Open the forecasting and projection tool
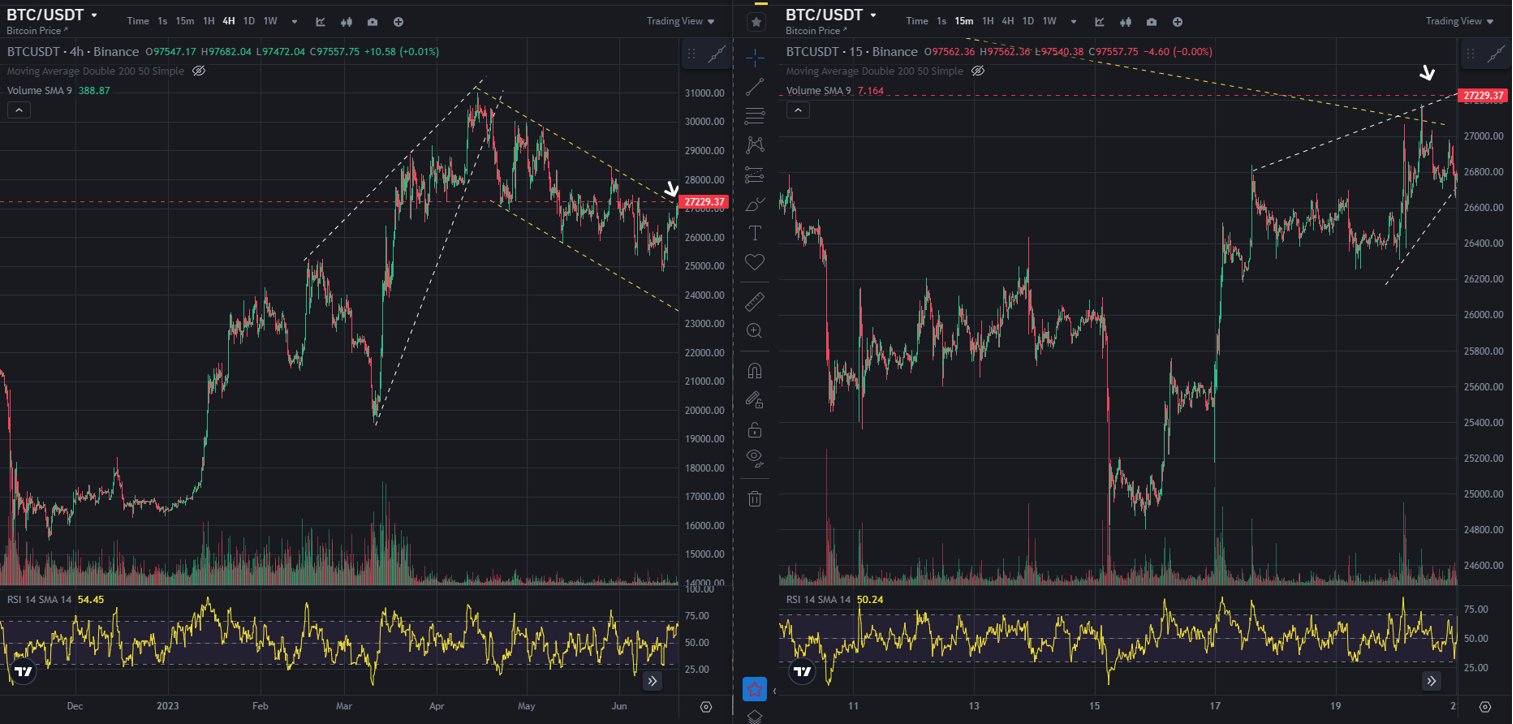Viewport: 1513px width, 724px height. 755,175
